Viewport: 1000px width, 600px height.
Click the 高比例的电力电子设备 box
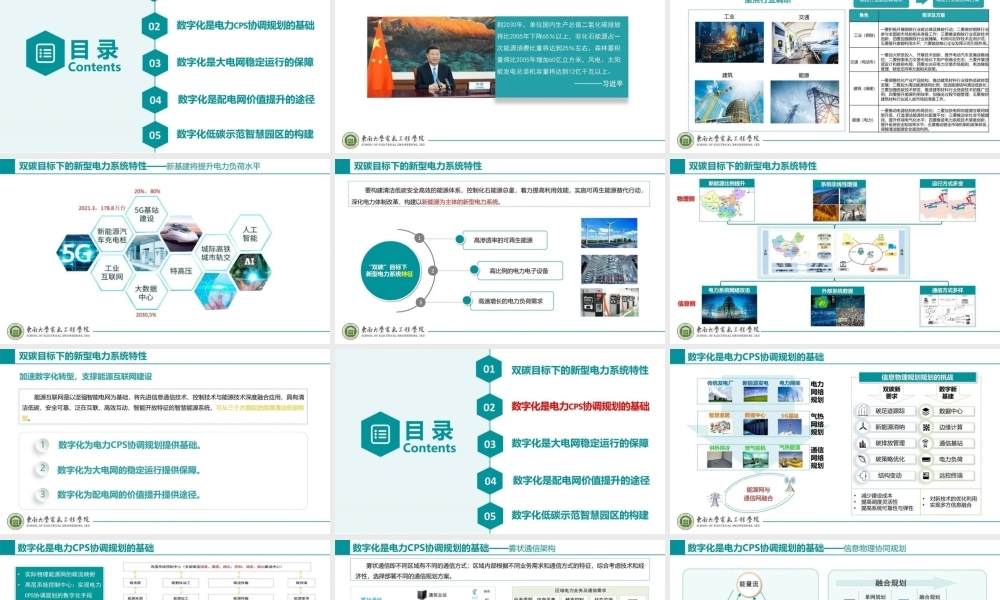click(518, 270)
